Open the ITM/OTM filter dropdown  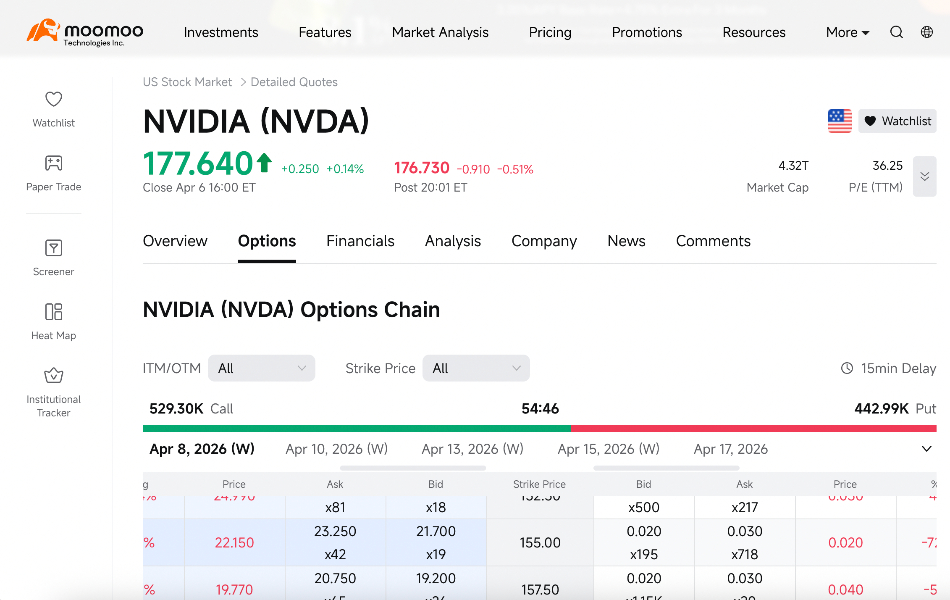(261, 368)
